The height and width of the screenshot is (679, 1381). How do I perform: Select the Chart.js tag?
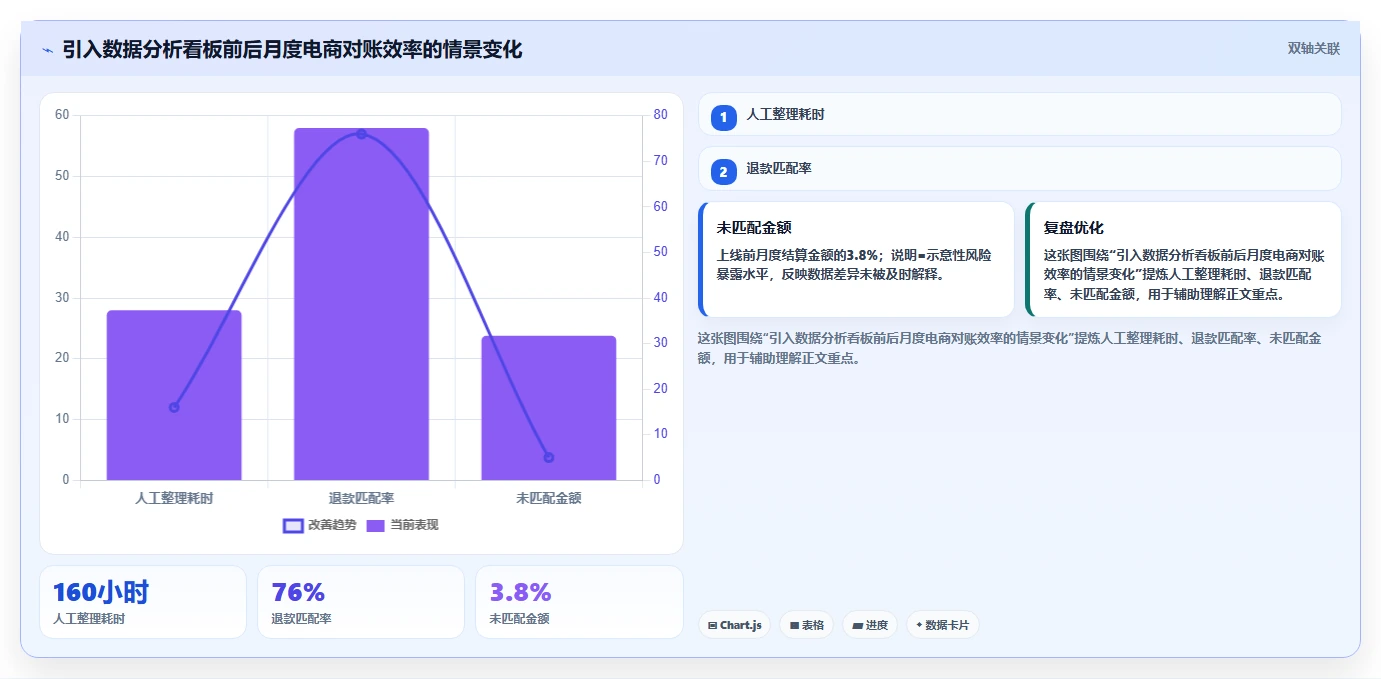(x=734, y=625)
